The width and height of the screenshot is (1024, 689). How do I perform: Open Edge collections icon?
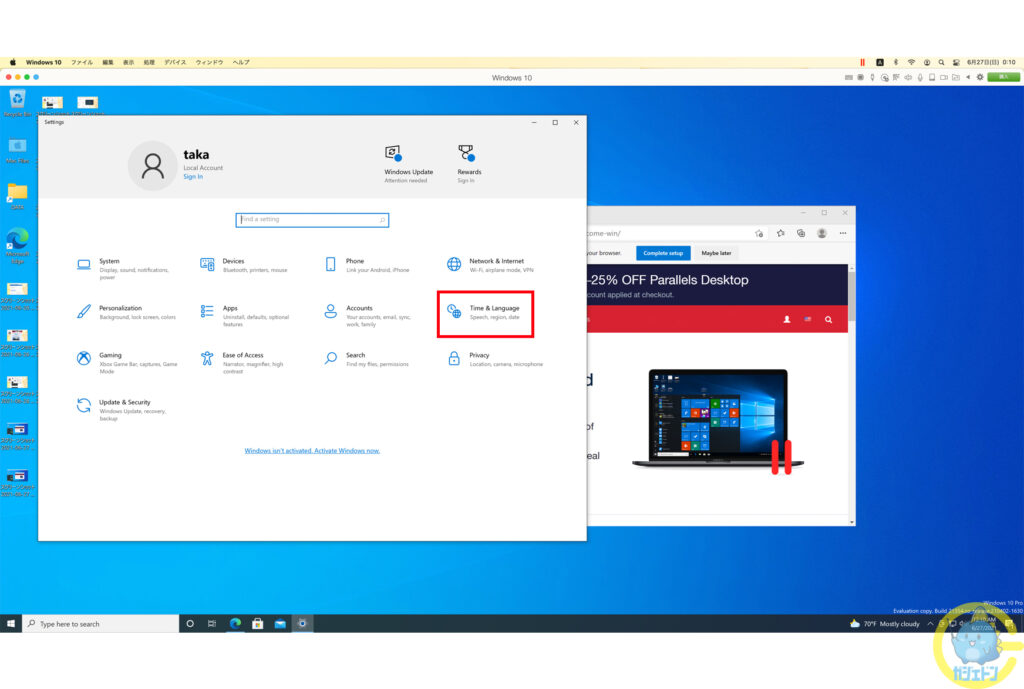(801, 233)
